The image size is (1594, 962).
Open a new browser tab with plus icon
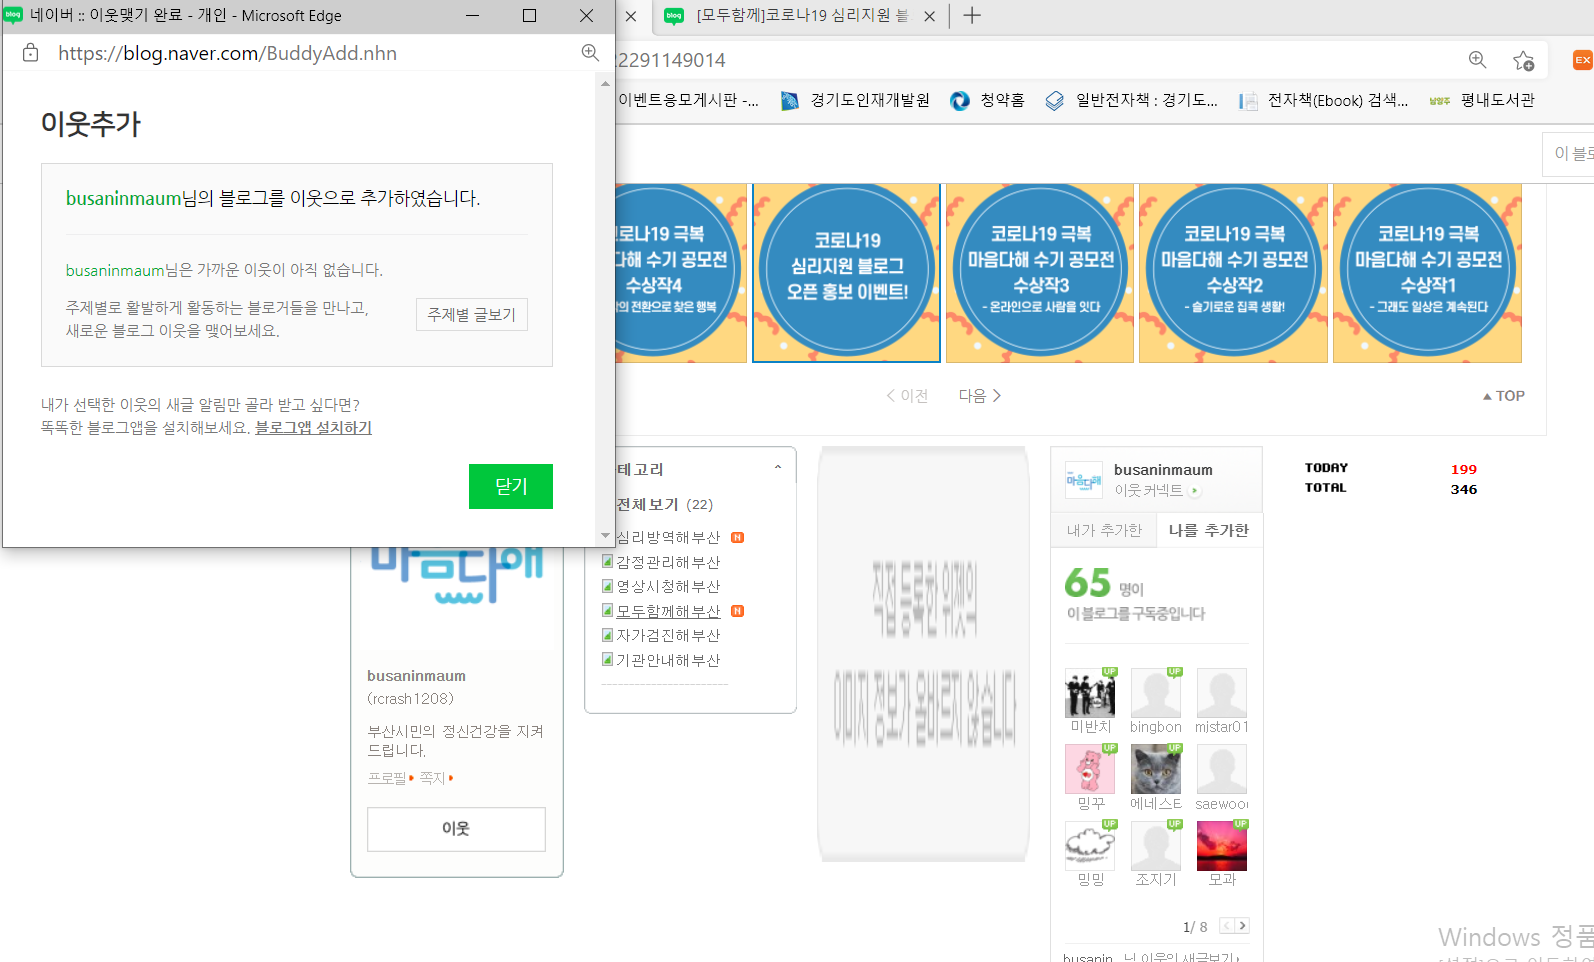(x=971, y=15)
